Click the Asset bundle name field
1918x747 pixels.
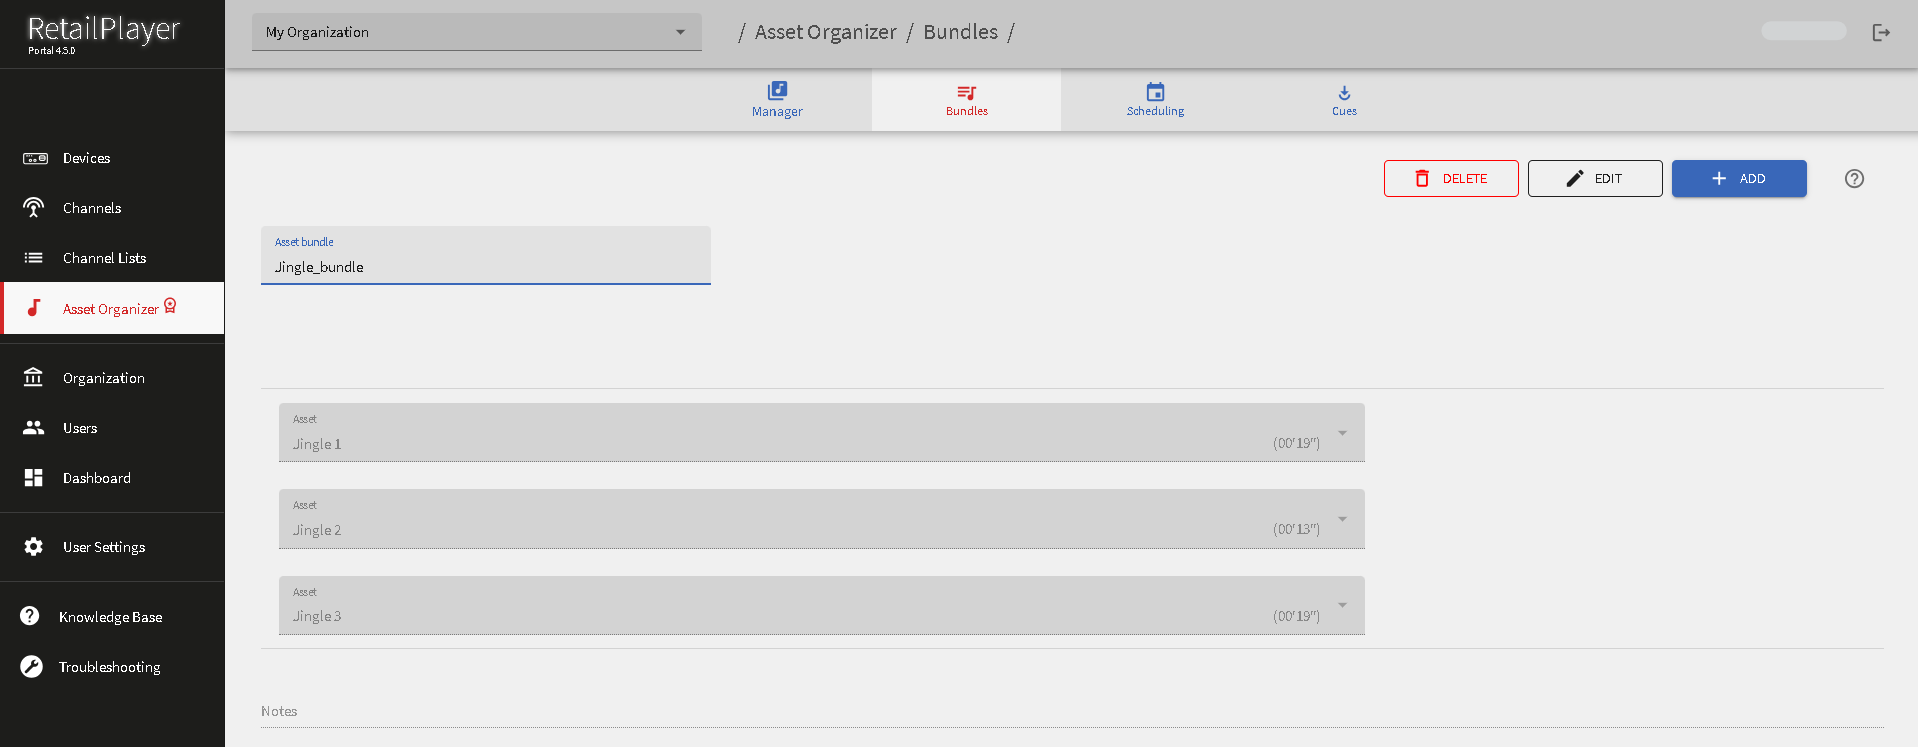pos(485,267)
